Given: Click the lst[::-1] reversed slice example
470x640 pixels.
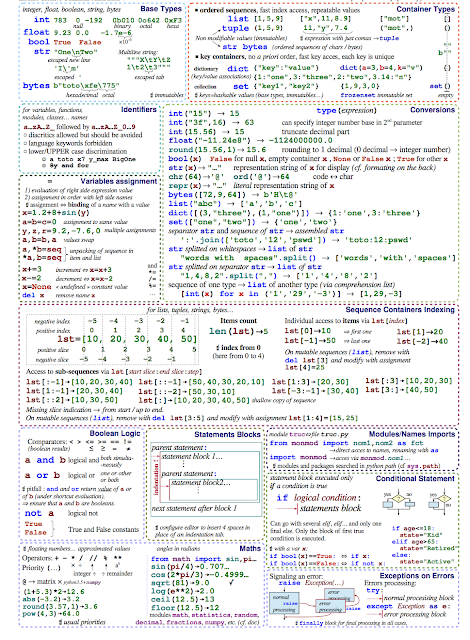Looking at the screenshot, I should pyautogui.click(x=202, y=382).
